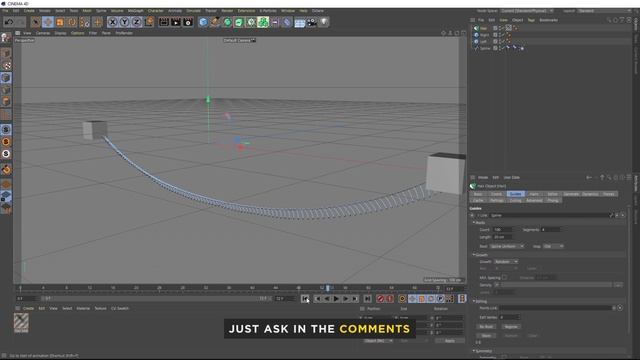Toggle Position keyframe recording icon
Screen dimensions: 640x360
point(412,299)
